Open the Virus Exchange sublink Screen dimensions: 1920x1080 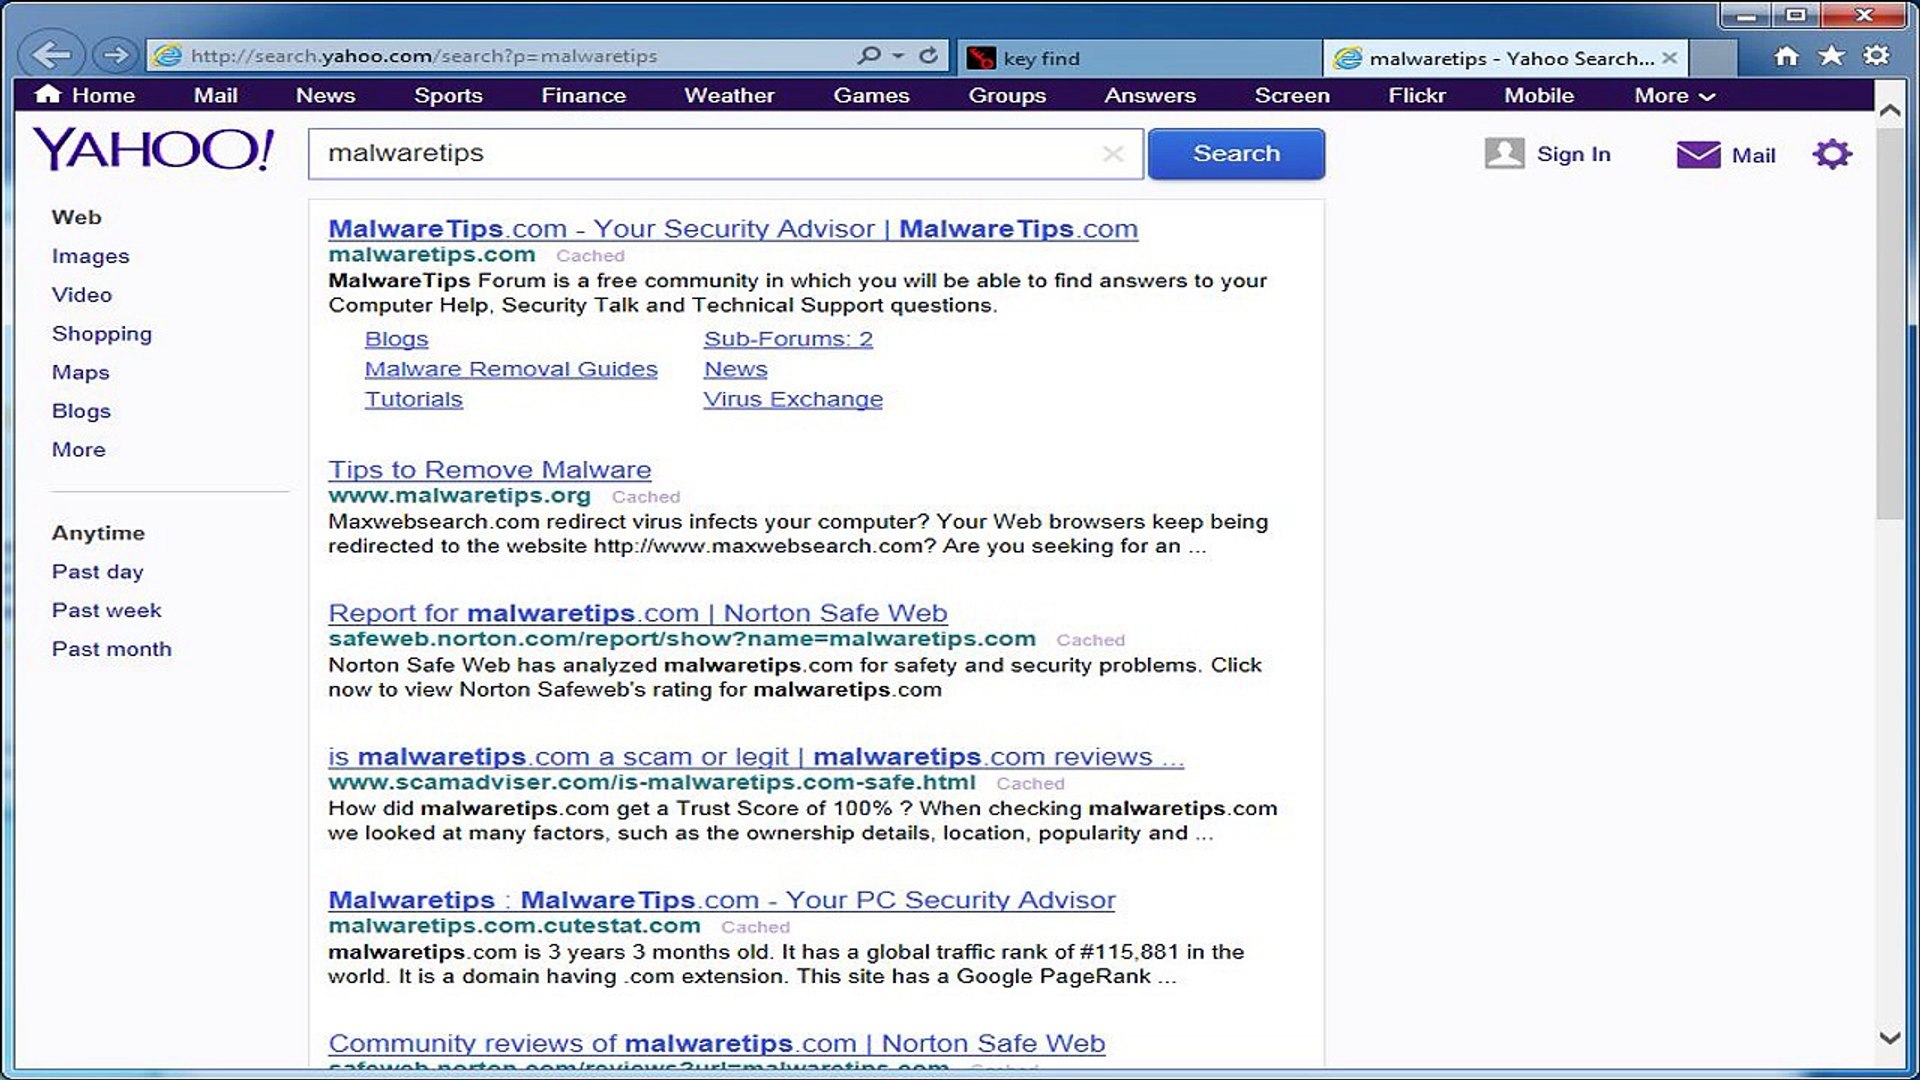click(793, 399)
